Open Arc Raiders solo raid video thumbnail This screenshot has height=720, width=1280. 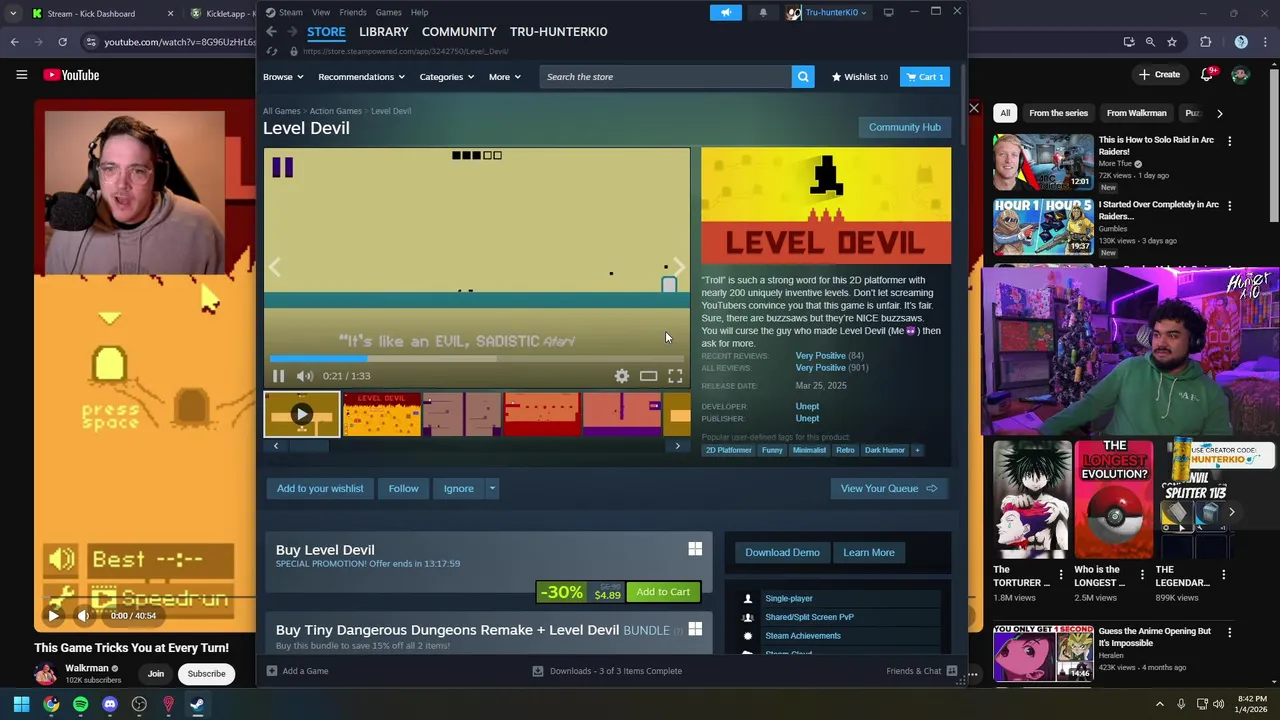[x=1043, y=162]
